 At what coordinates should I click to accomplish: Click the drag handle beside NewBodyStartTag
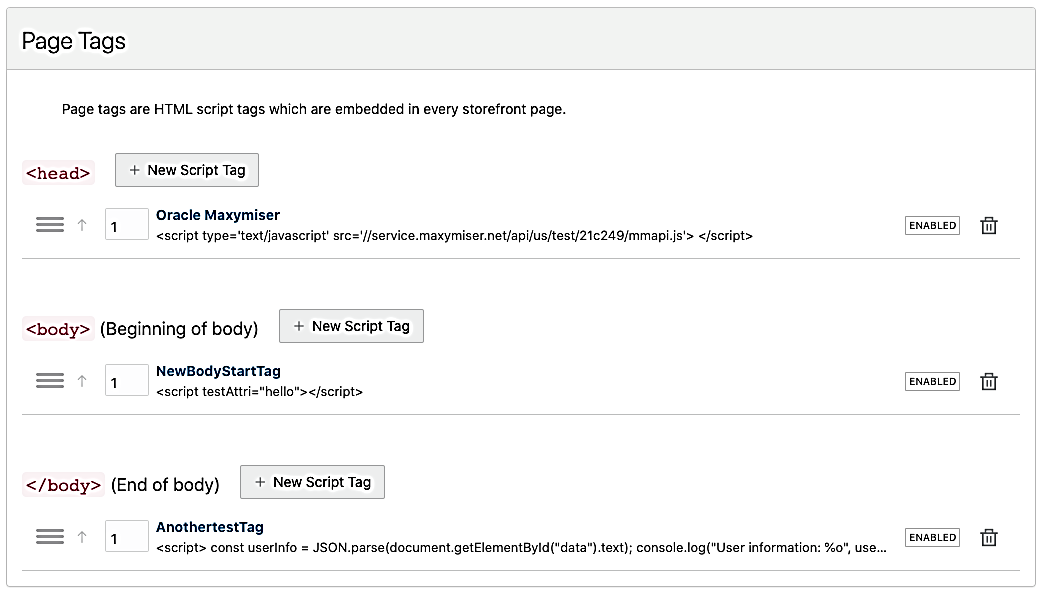(50, 381)
